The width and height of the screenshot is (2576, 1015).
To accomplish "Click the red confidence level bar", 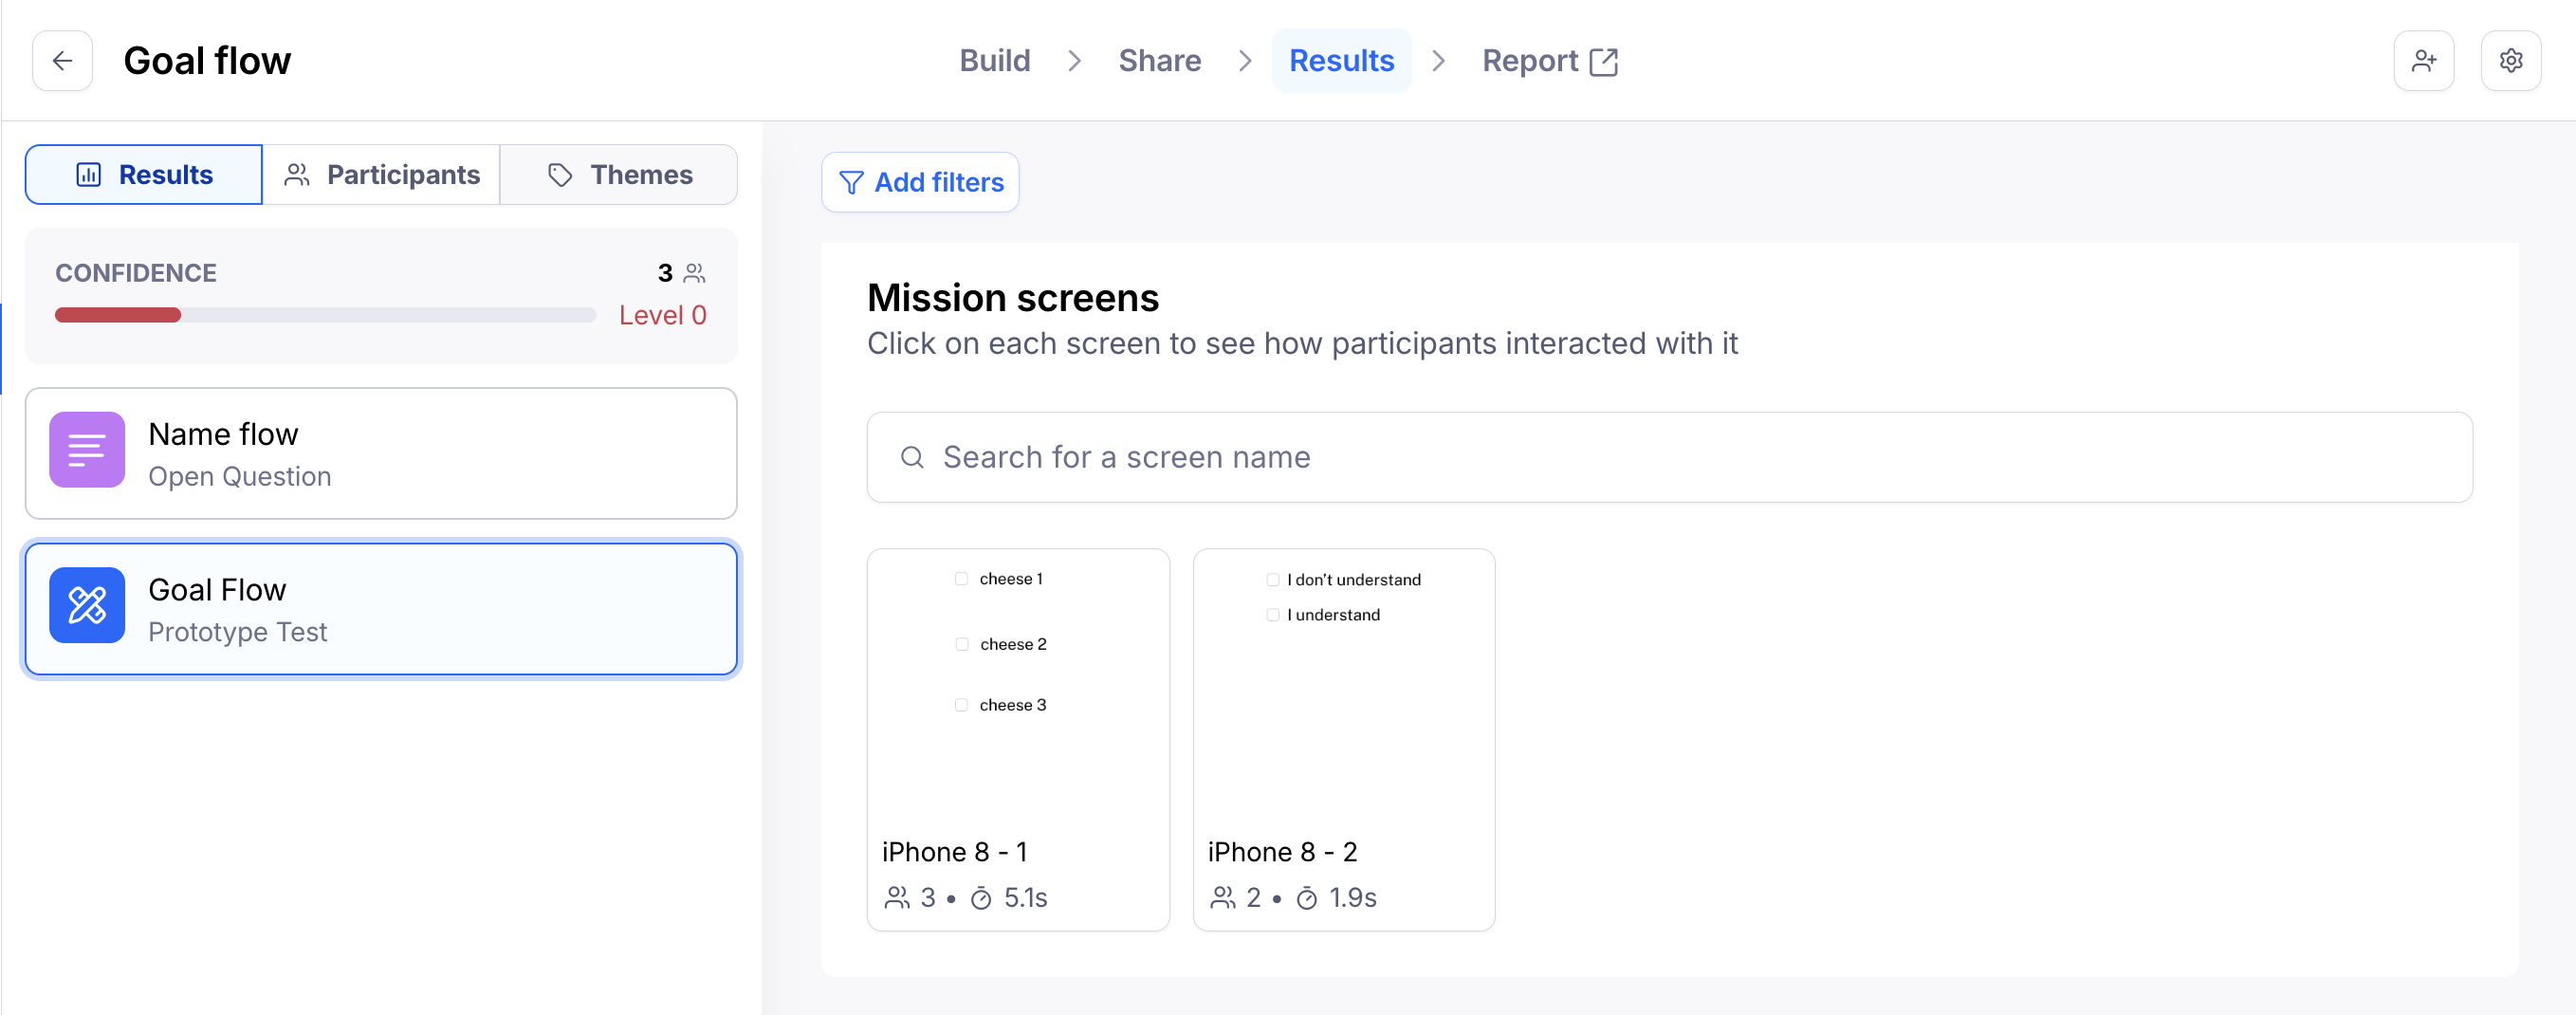I will pos(118,316).
